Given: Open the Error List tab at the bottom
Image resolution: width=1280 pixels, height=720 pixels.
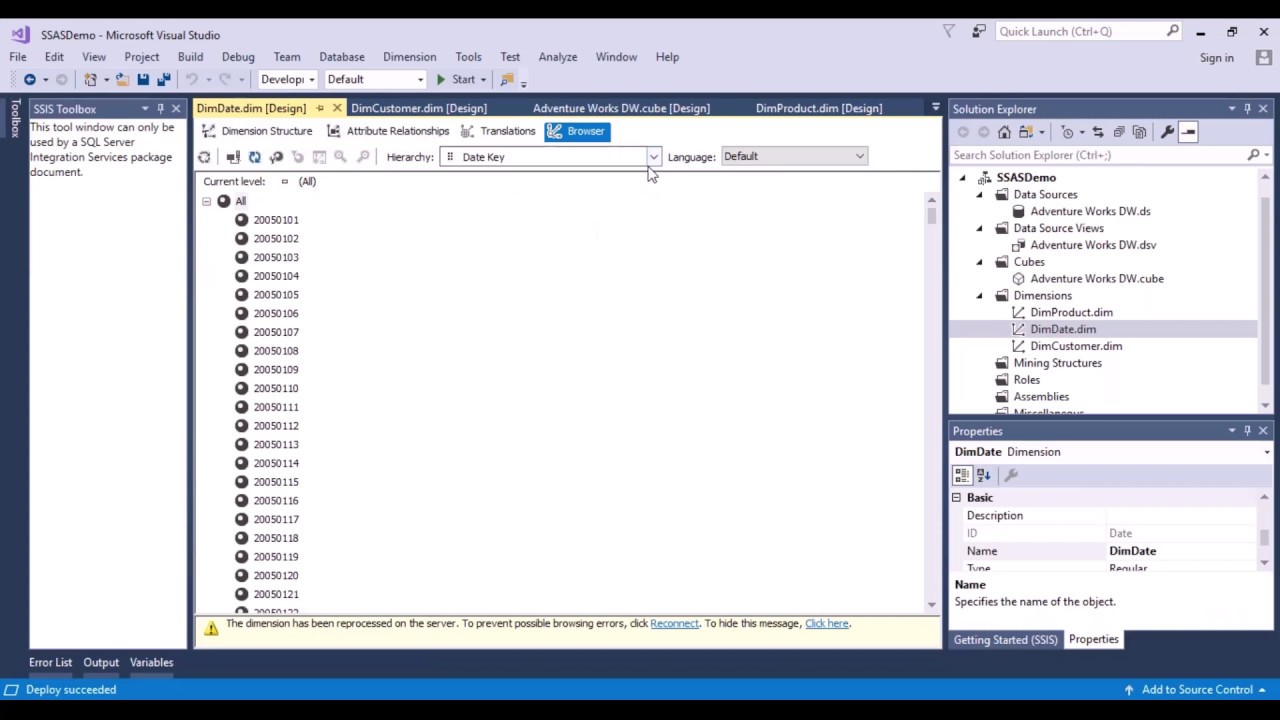Looking at the screenshot, I should [x=50, y=662].
